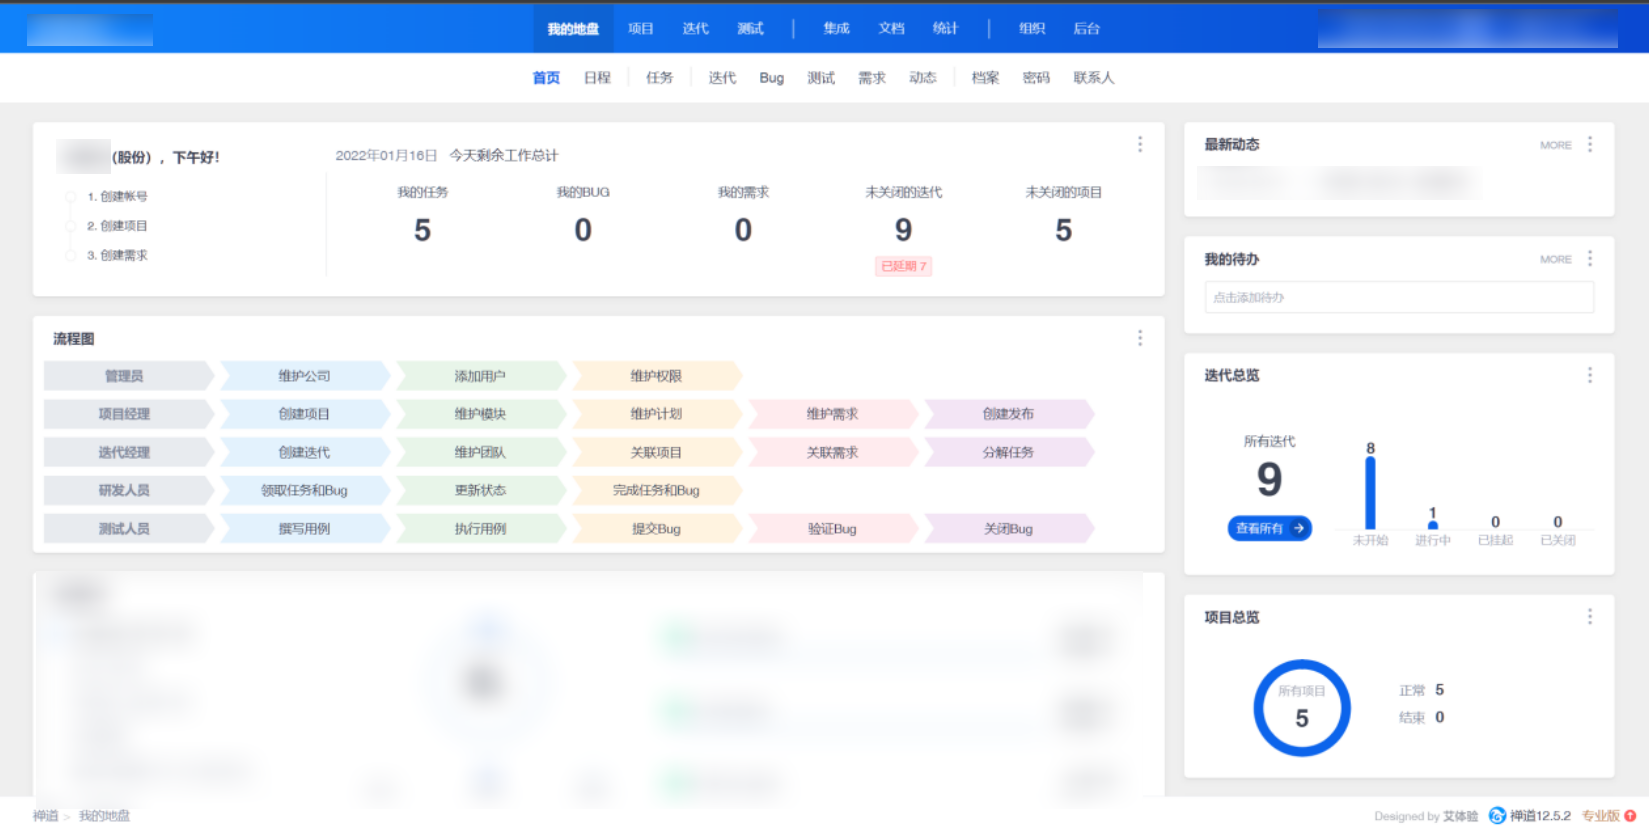Viewport: 1649px width, 827px height.
Task: Select the 1. 创建帐号 step circle
Action: pyautogui.click(x=70, y=197)
